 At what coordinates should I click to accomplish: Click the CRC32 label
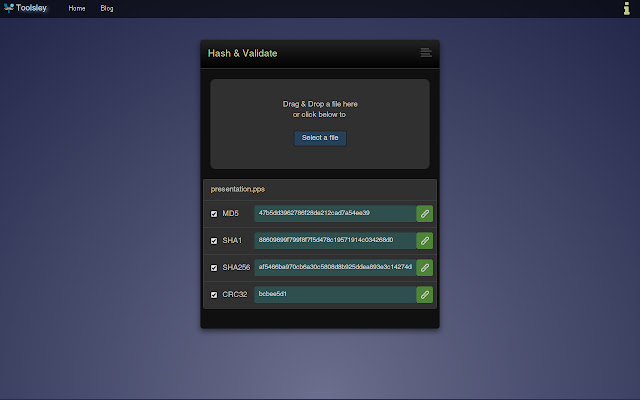coord(235,294)
